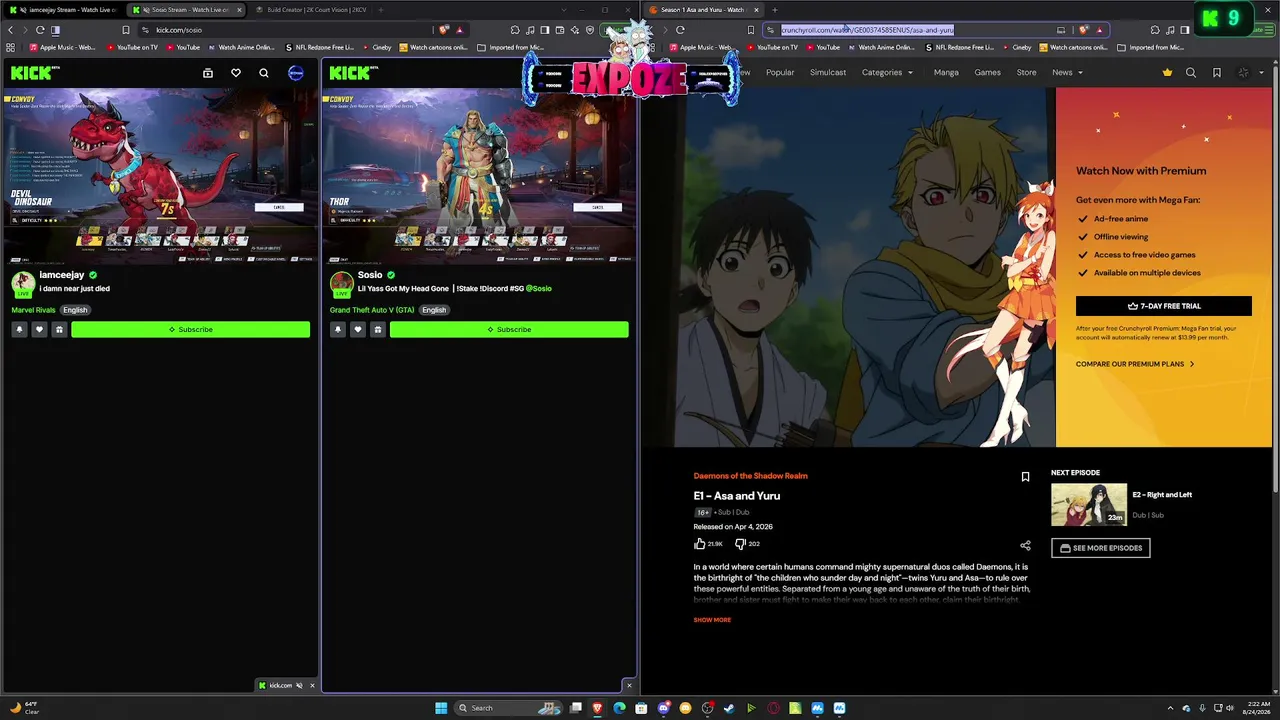Expand description with SHOW MORE
Image resolution: width=1280 pixels, height=720 pixels.
[x=712, y=620]
